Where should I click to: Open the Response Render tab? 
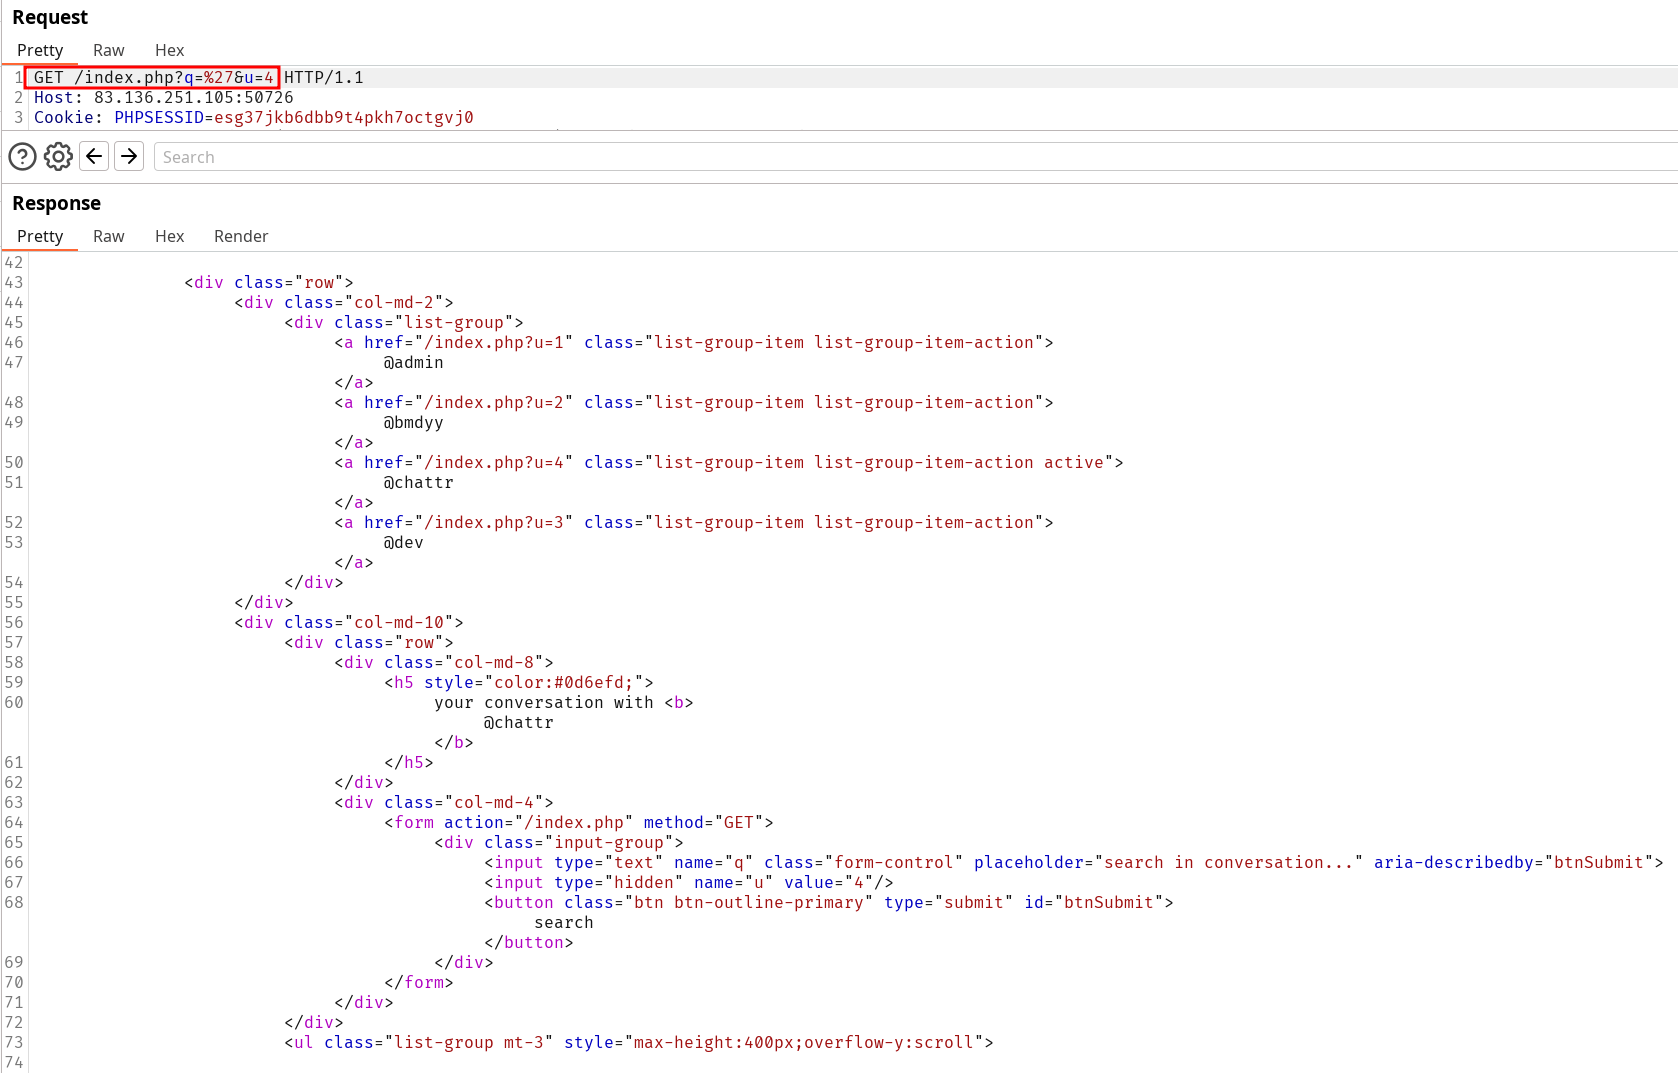pyautogui.click(x=240, y=236)
